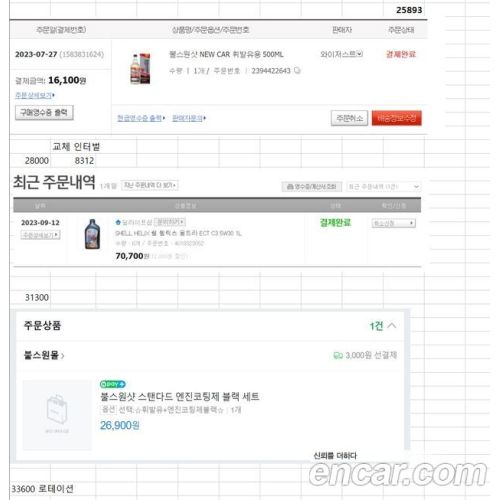Image resolution: width=500 pixels, height=500 pixels.
Task: Click the 지난 주문내역 더 보기 button
Action: [x=150, y=185]
